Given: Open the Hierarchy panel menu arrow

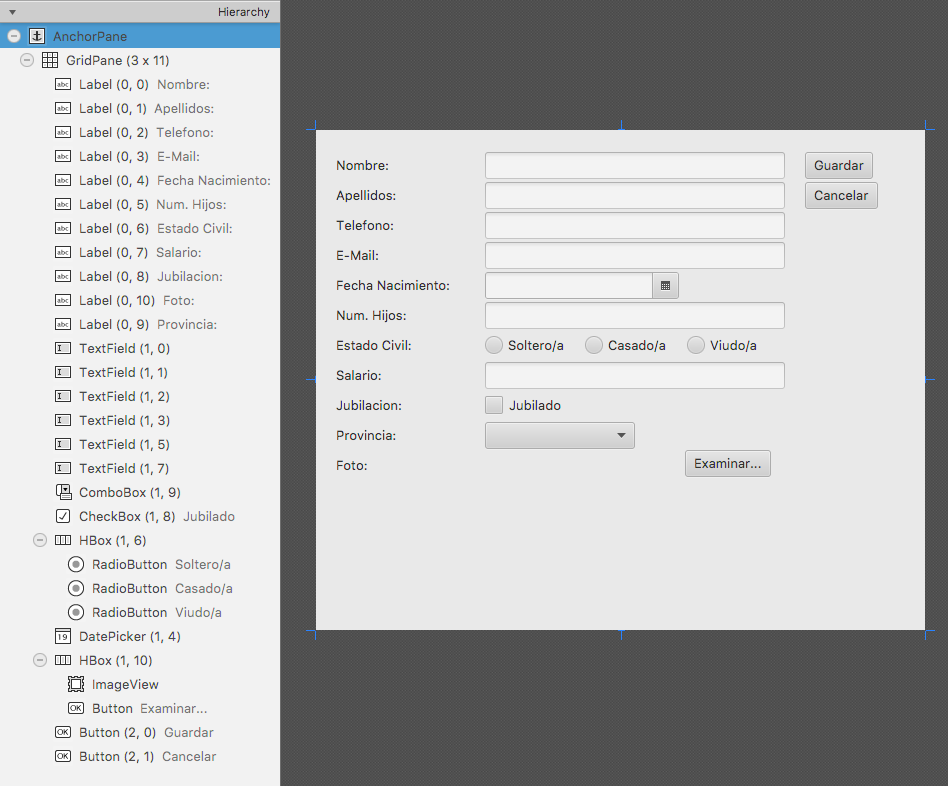Looking at the screenshot, I should click(x=12, y=12).
